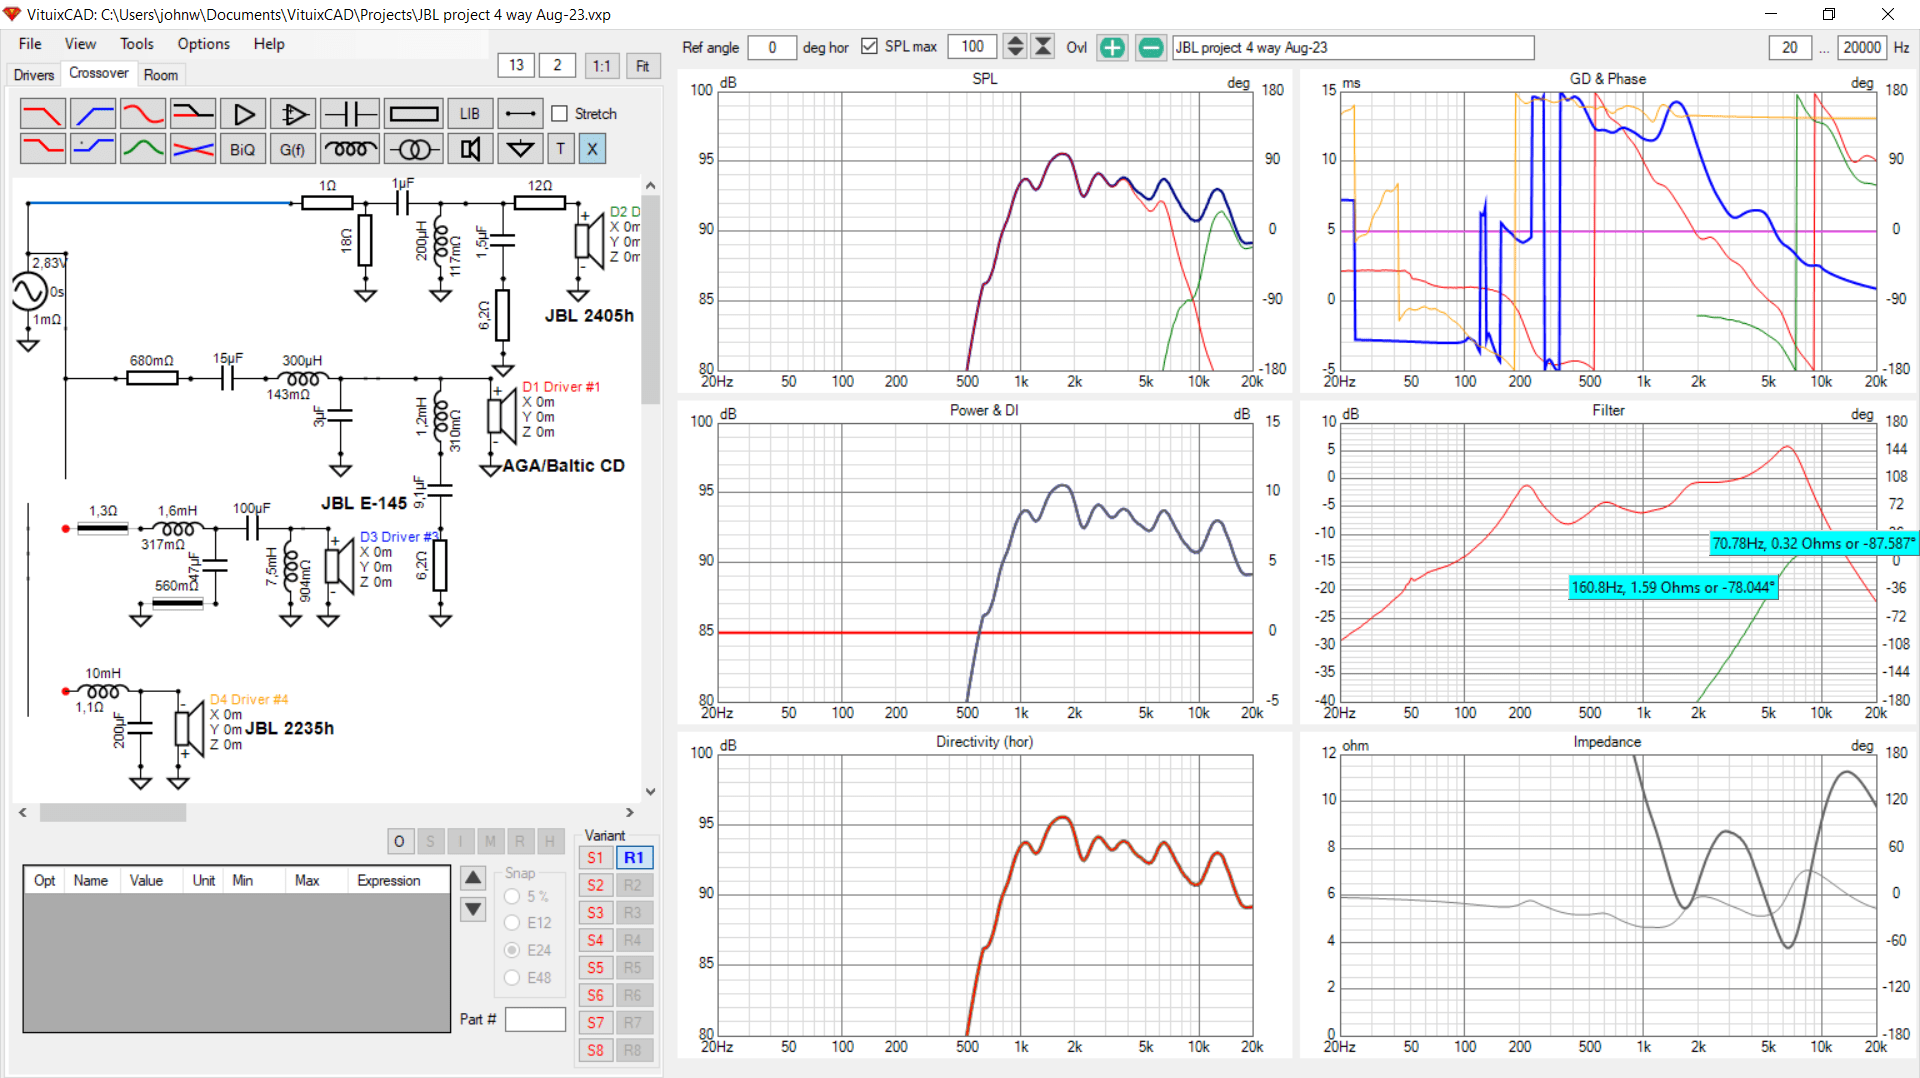Image resolution: width=1920 pixels, height=1078 pixels.
Task: Add the red low-shelf filter block
Action: [x=43, y=149]
